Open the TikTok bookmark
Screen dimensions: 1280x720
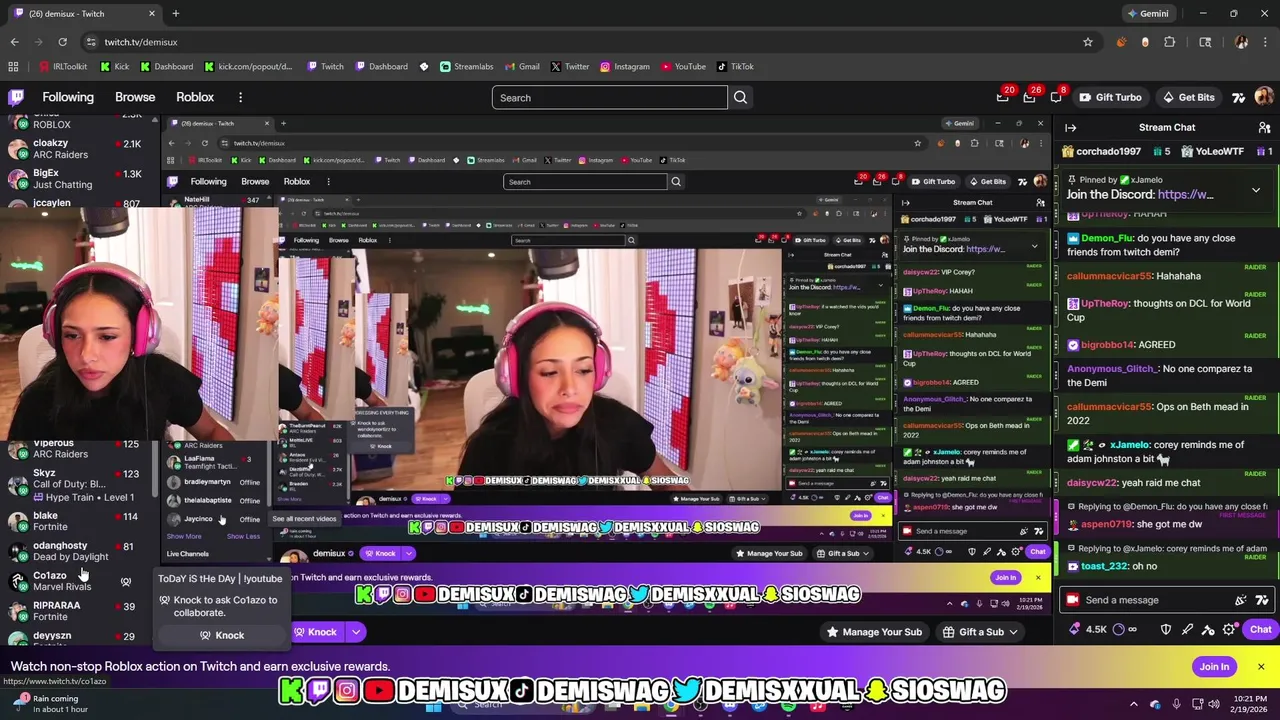735,66
